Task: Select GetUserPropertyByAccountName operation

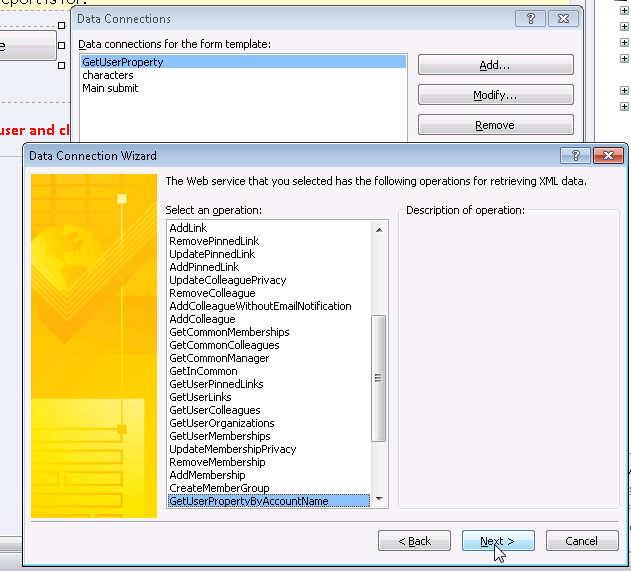Action: [248, 501]
